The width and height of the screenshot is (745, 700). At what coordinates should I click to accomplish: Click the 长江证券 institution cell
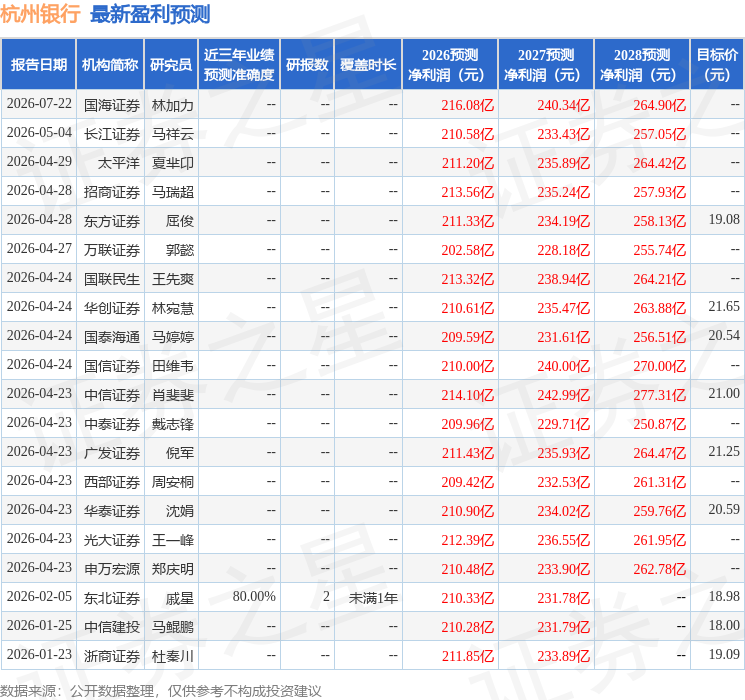coord(112,134)
